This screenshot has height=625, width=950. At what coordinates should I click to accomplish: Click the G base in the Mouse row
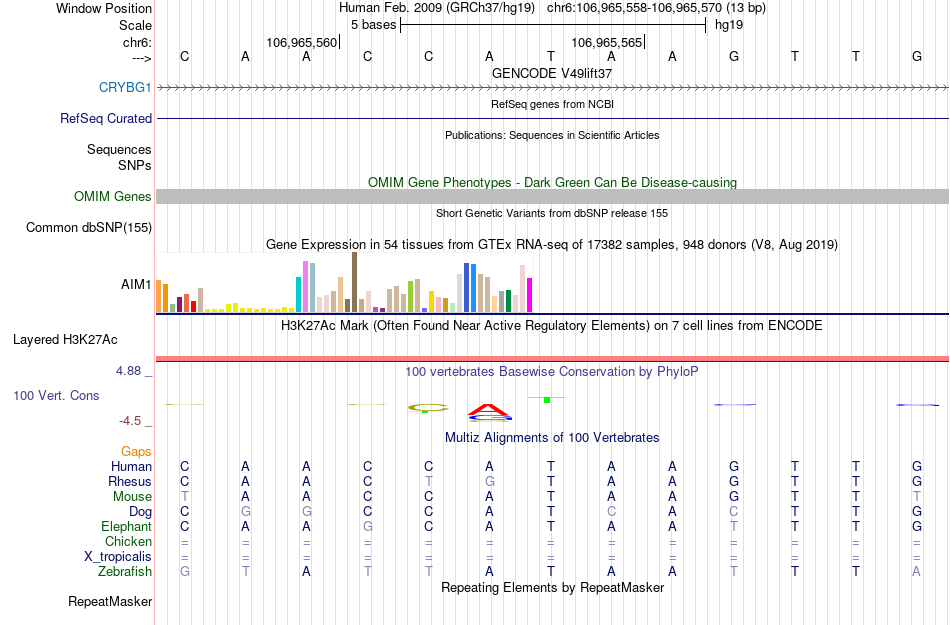tap(734, 496)
